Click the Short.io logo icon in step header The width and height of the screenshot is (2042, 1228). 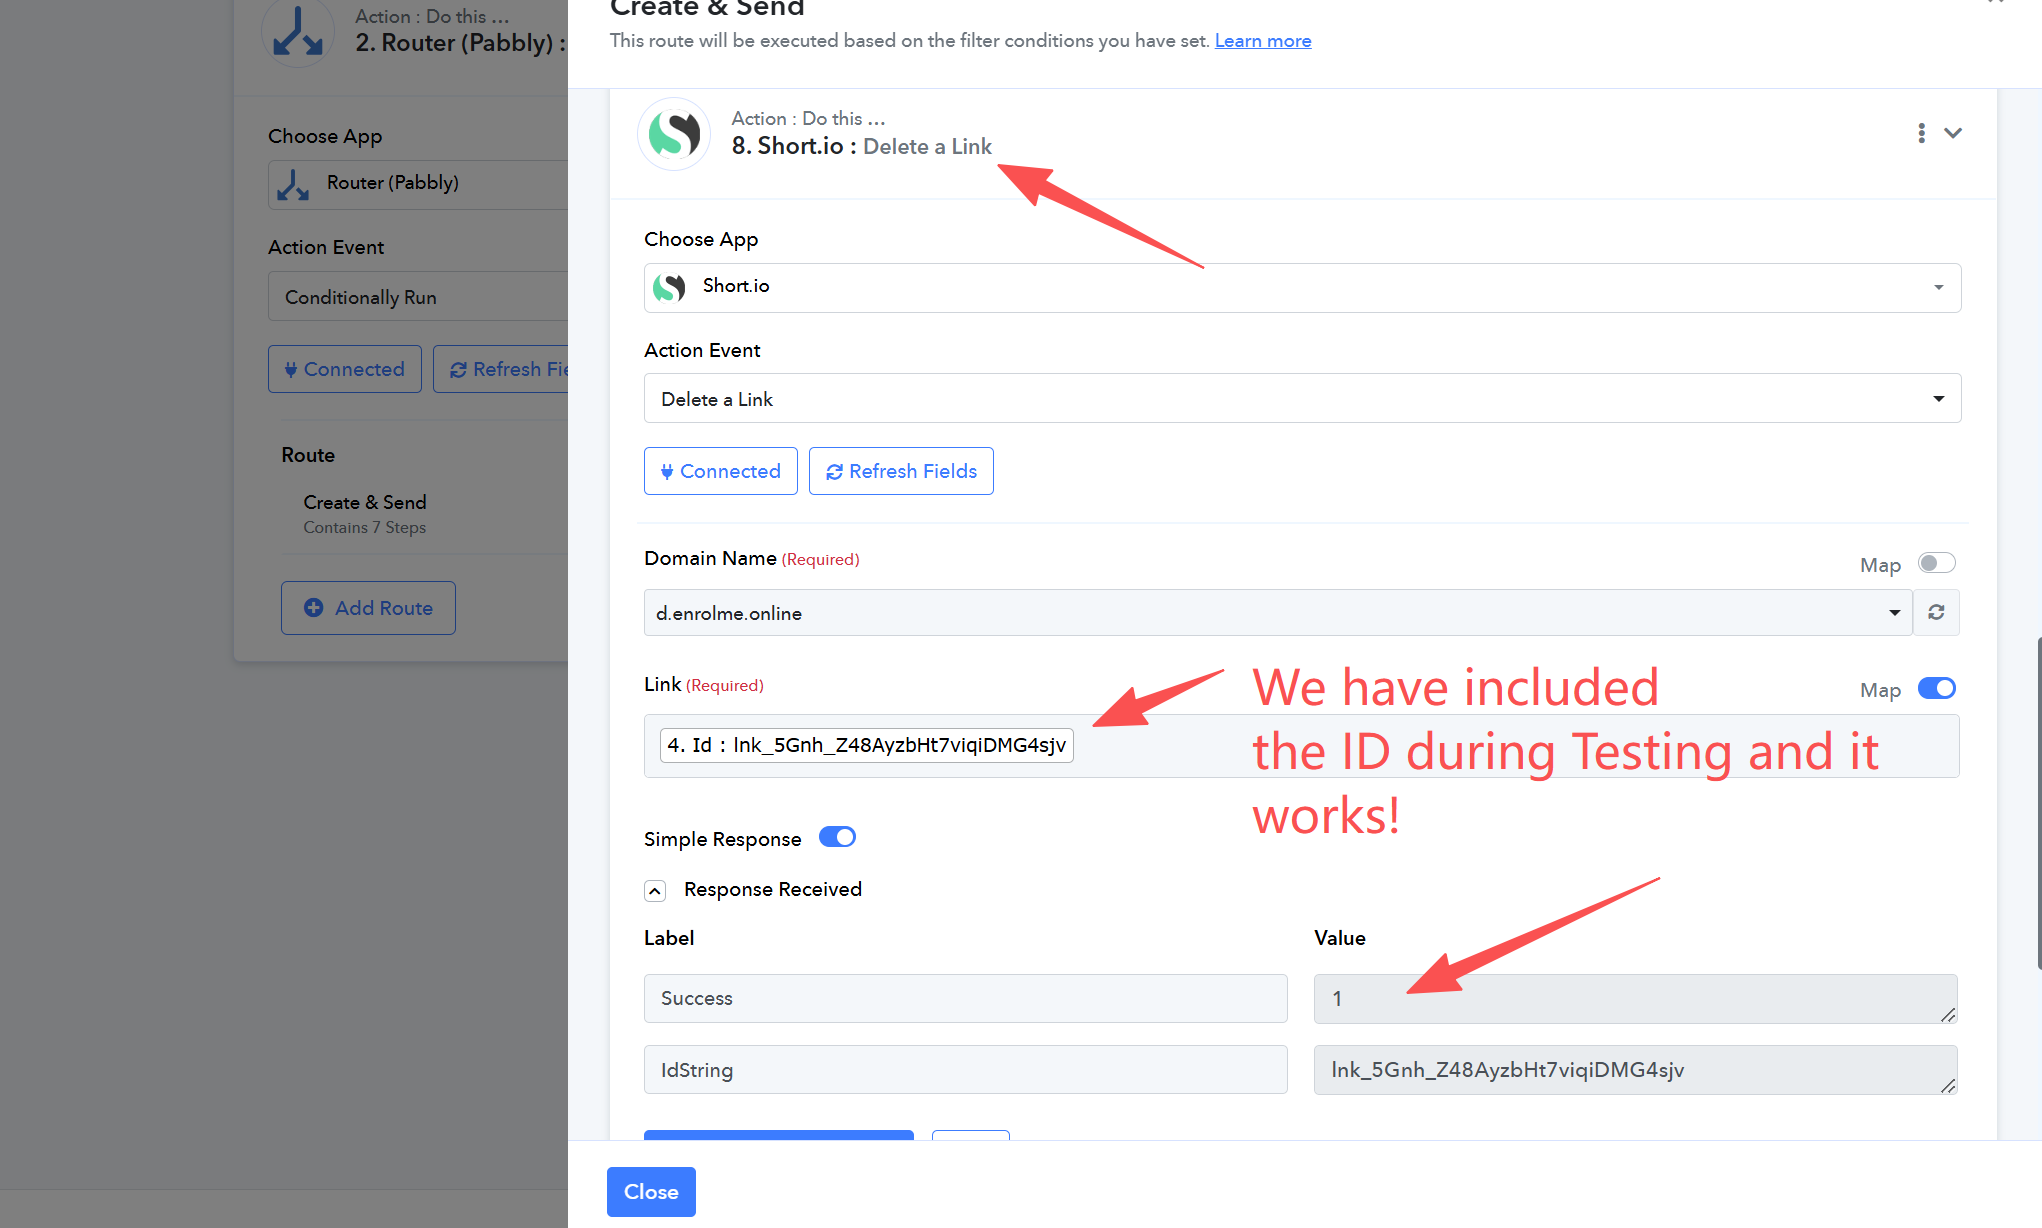(674, 134)
